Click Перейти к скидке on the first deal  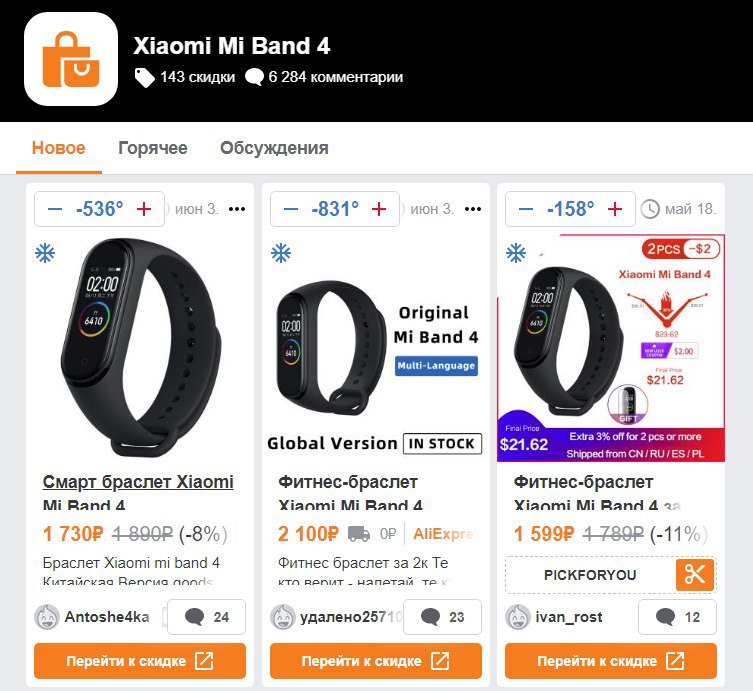coord(140,661)
